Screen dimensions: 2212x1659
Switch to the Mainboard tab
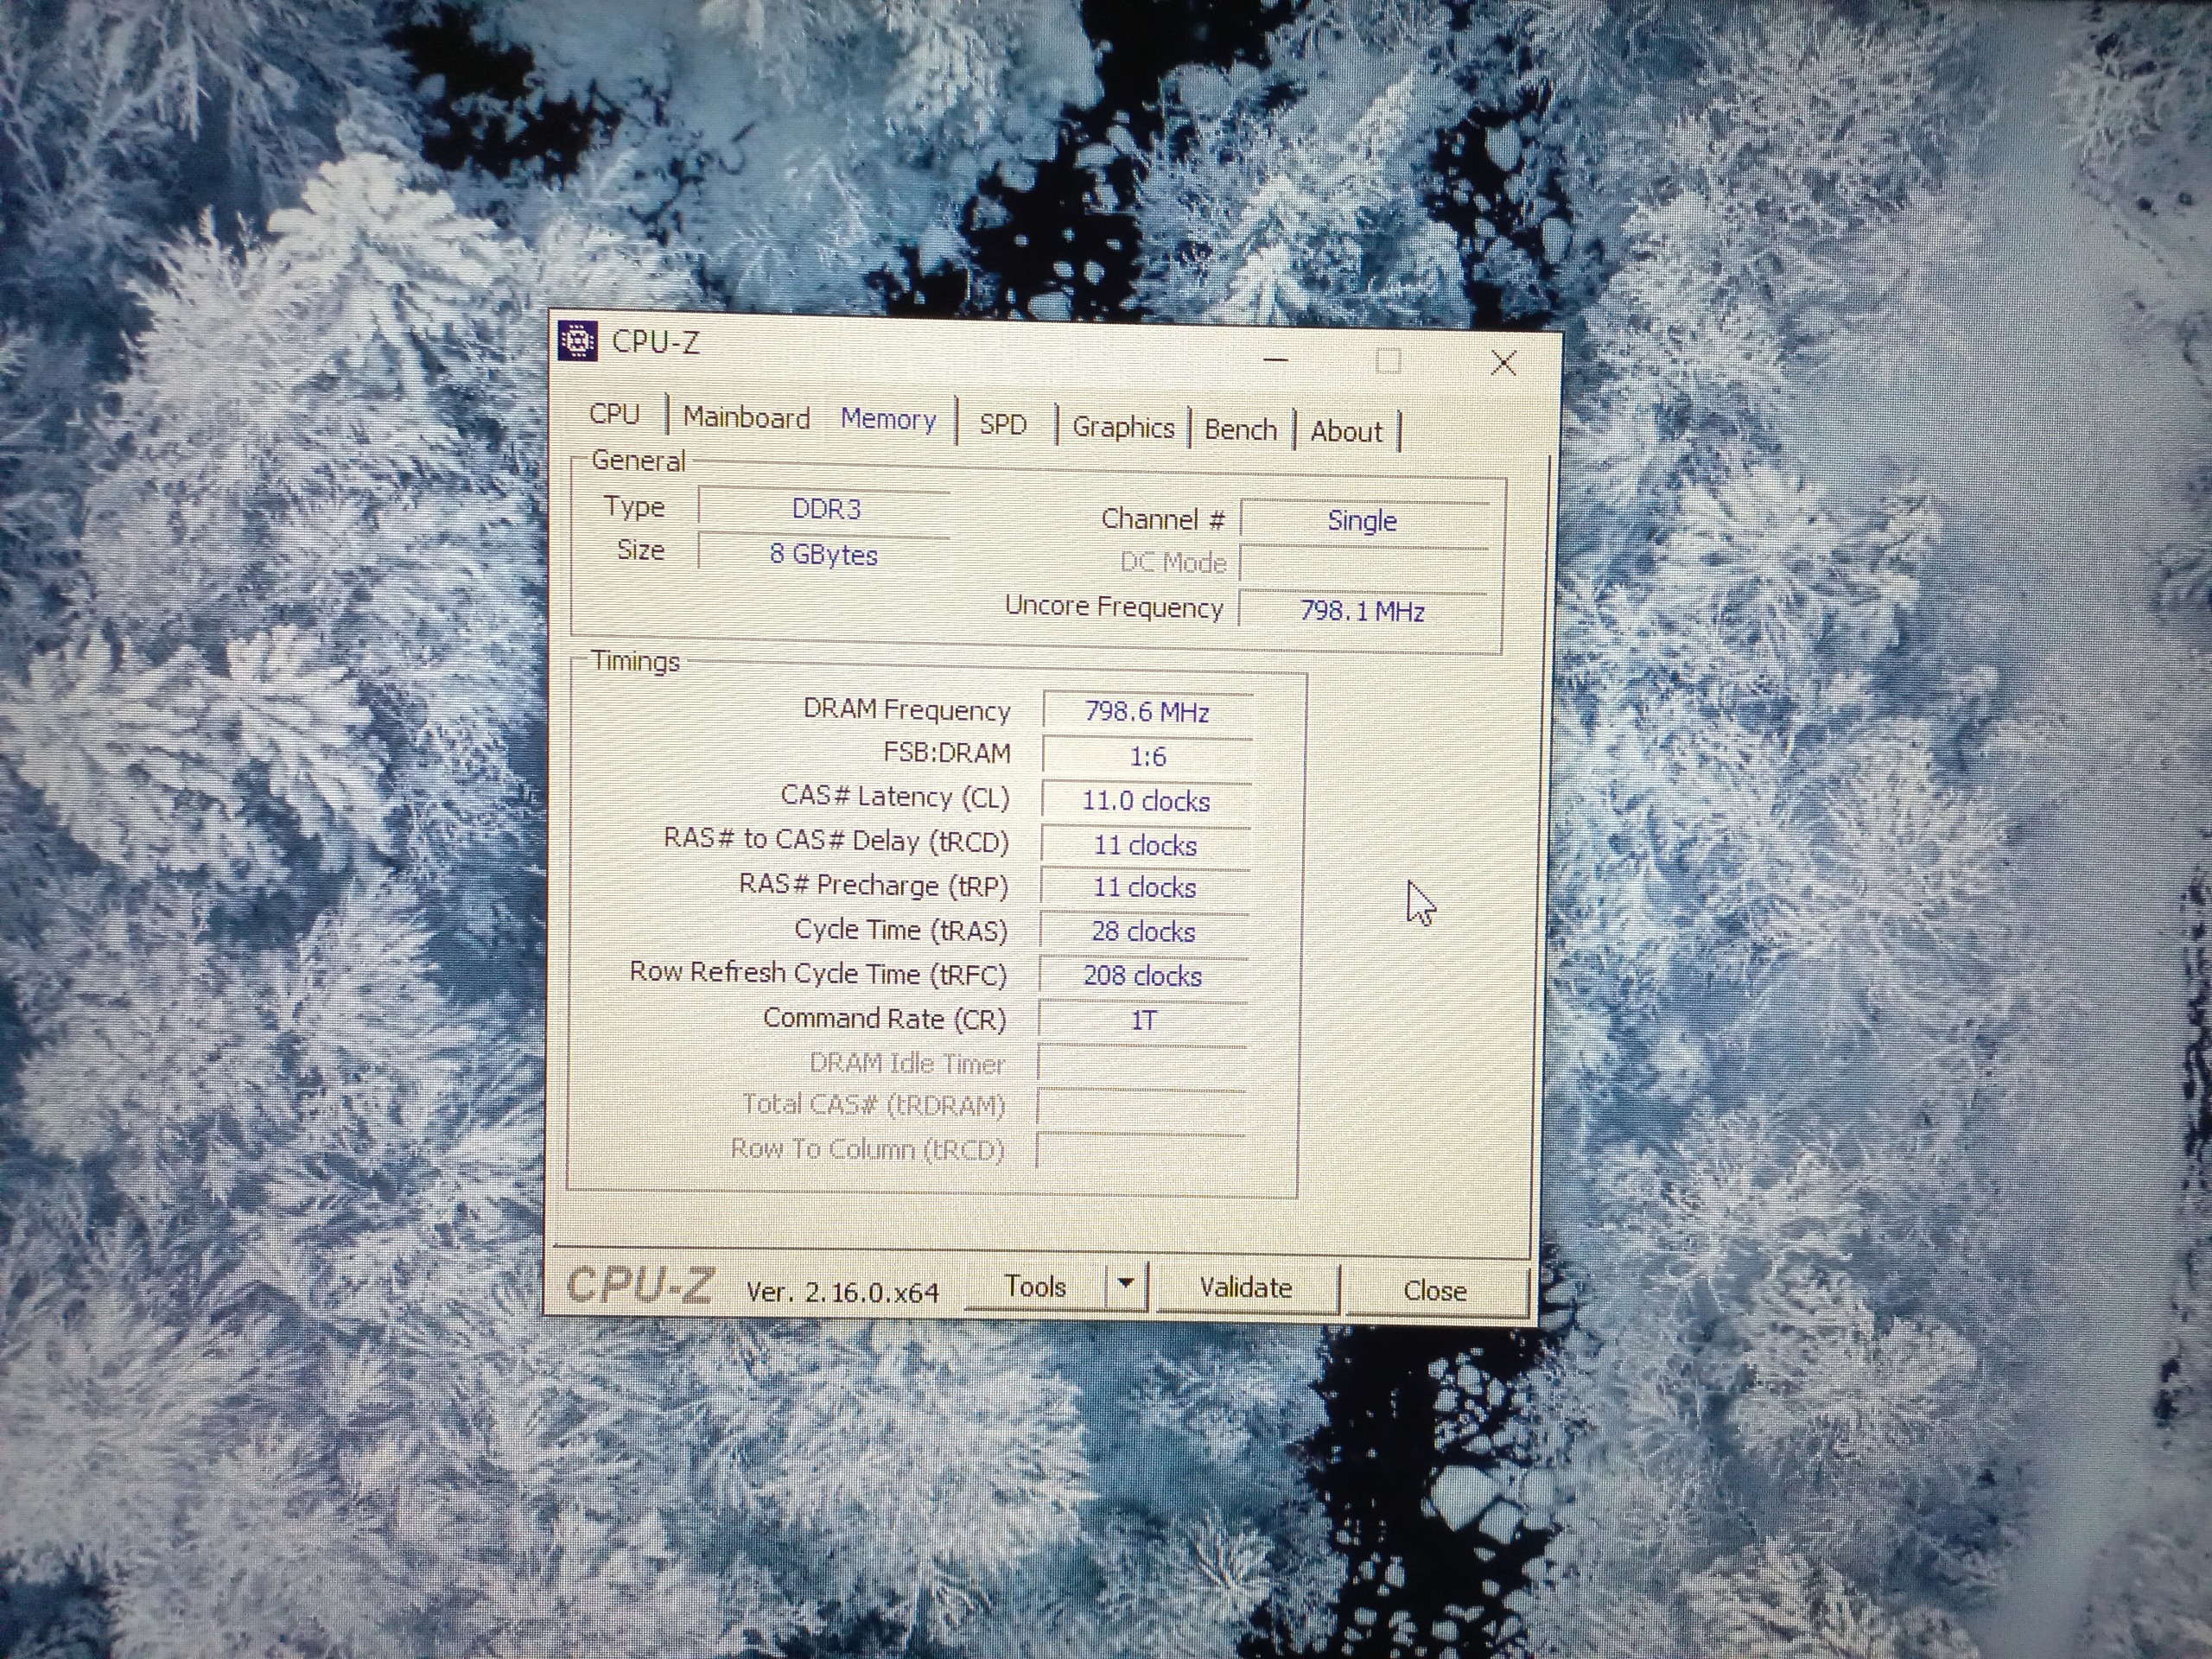coord(746,418)
